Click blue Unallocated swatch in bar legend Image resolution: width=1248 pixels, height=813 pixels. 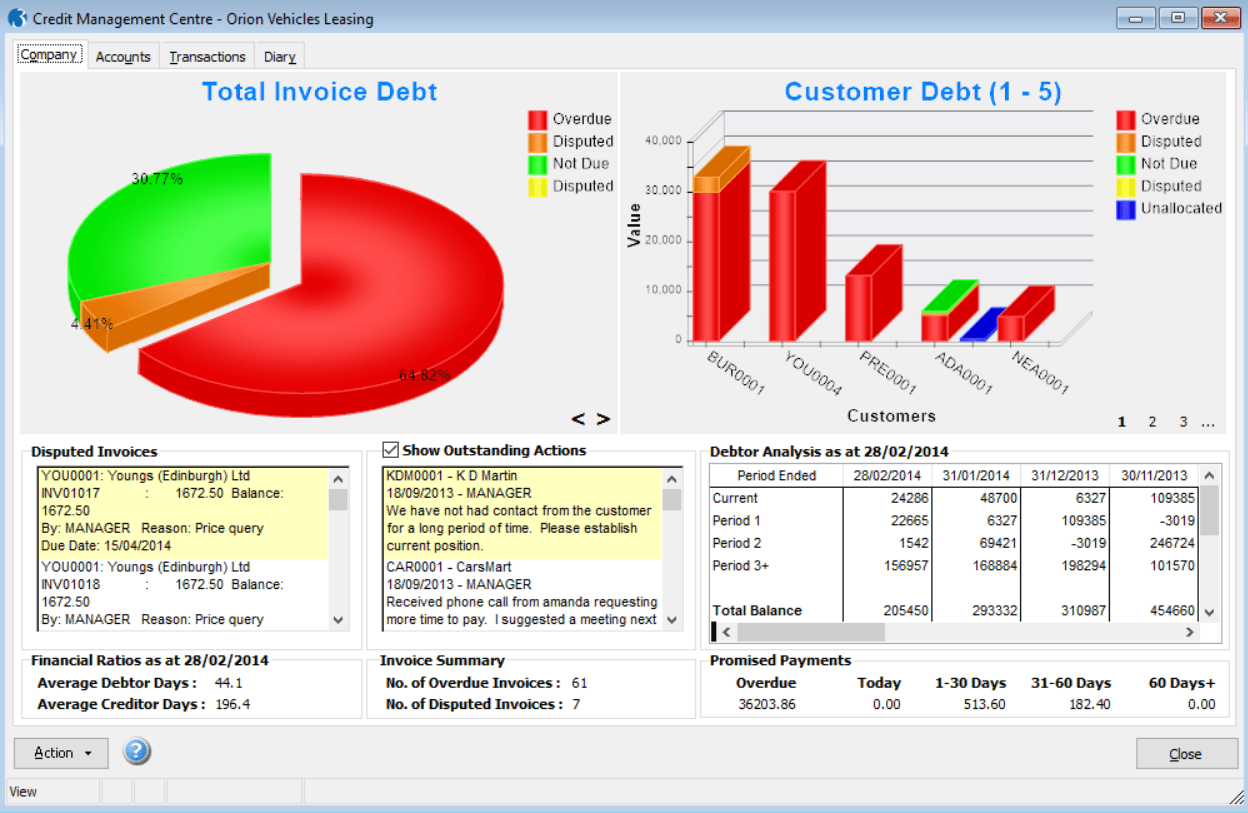tap(1126, 209)
